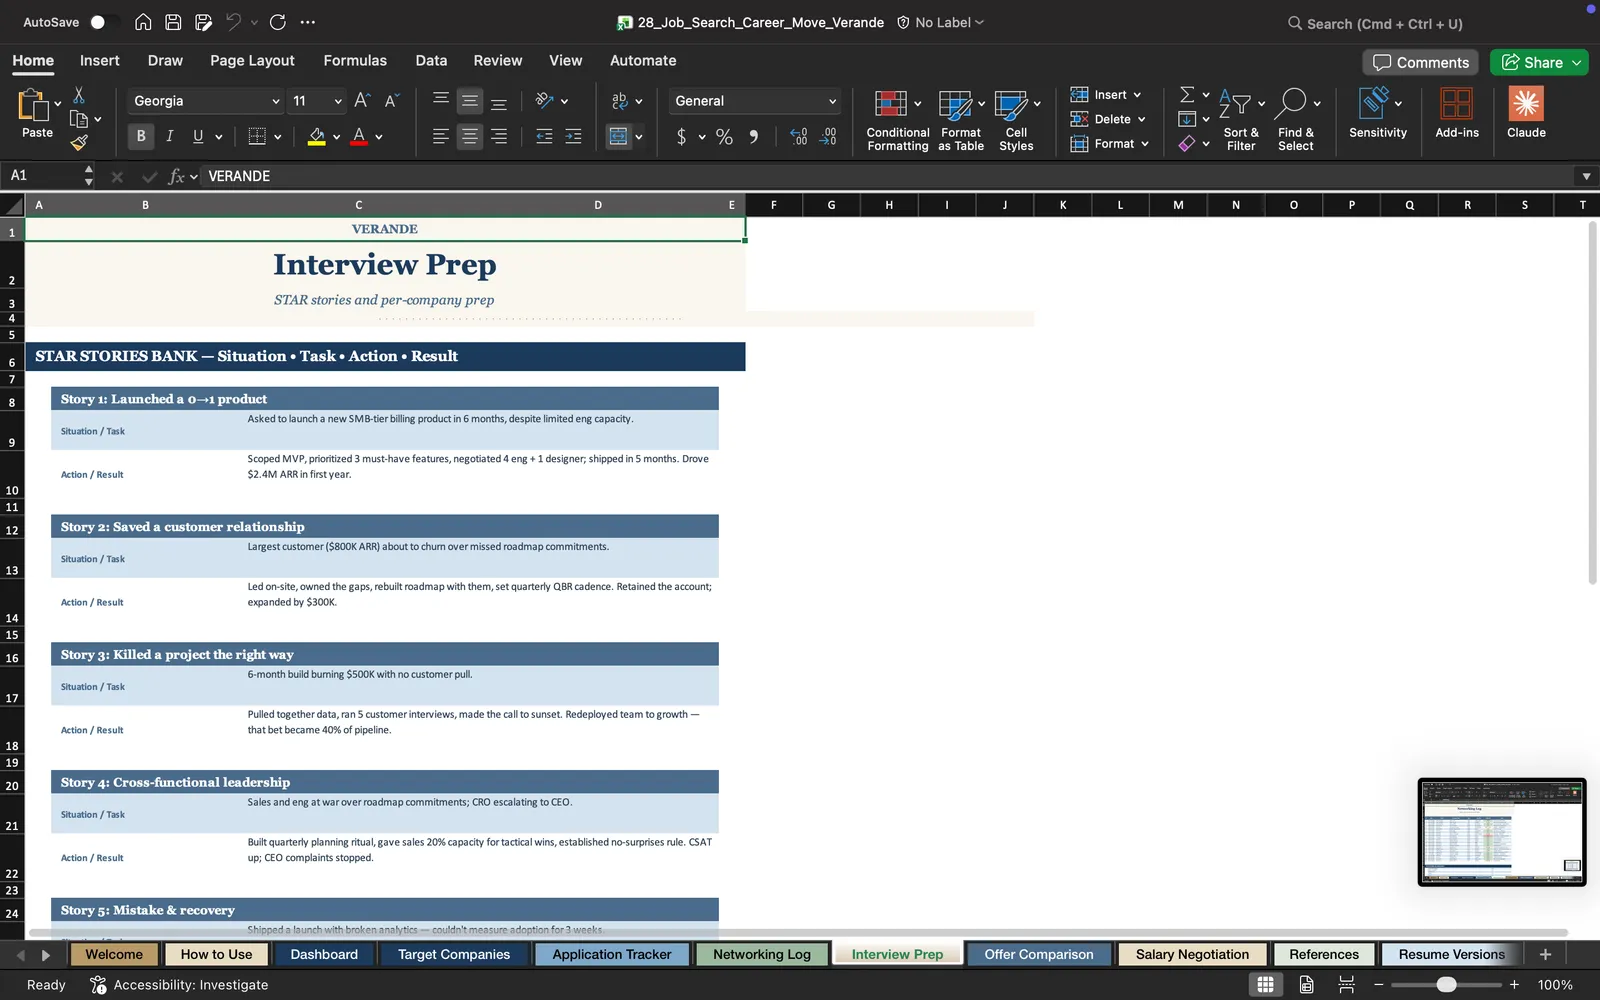Expand the borders dropdown arrow

(277, 137)
